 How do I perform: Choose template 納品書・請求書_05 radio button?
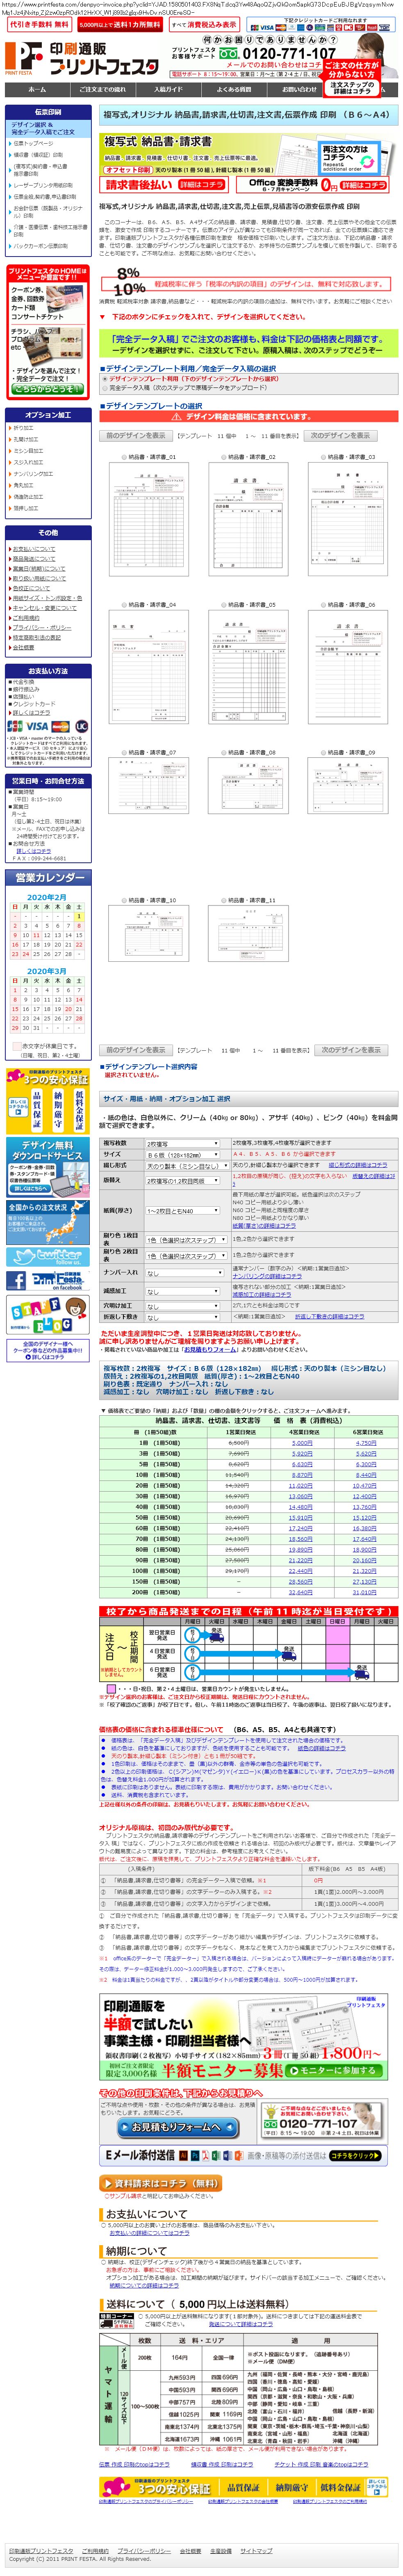224,605
